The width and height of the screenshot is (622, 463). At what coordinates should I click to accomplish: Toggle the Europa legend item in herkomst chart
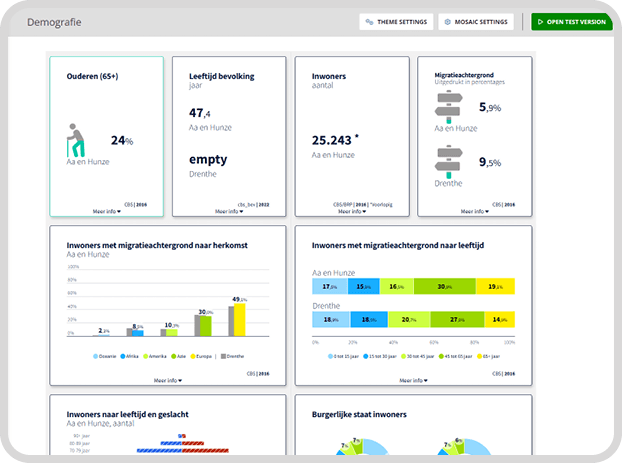pyautogui.click(x=204, y=356)
